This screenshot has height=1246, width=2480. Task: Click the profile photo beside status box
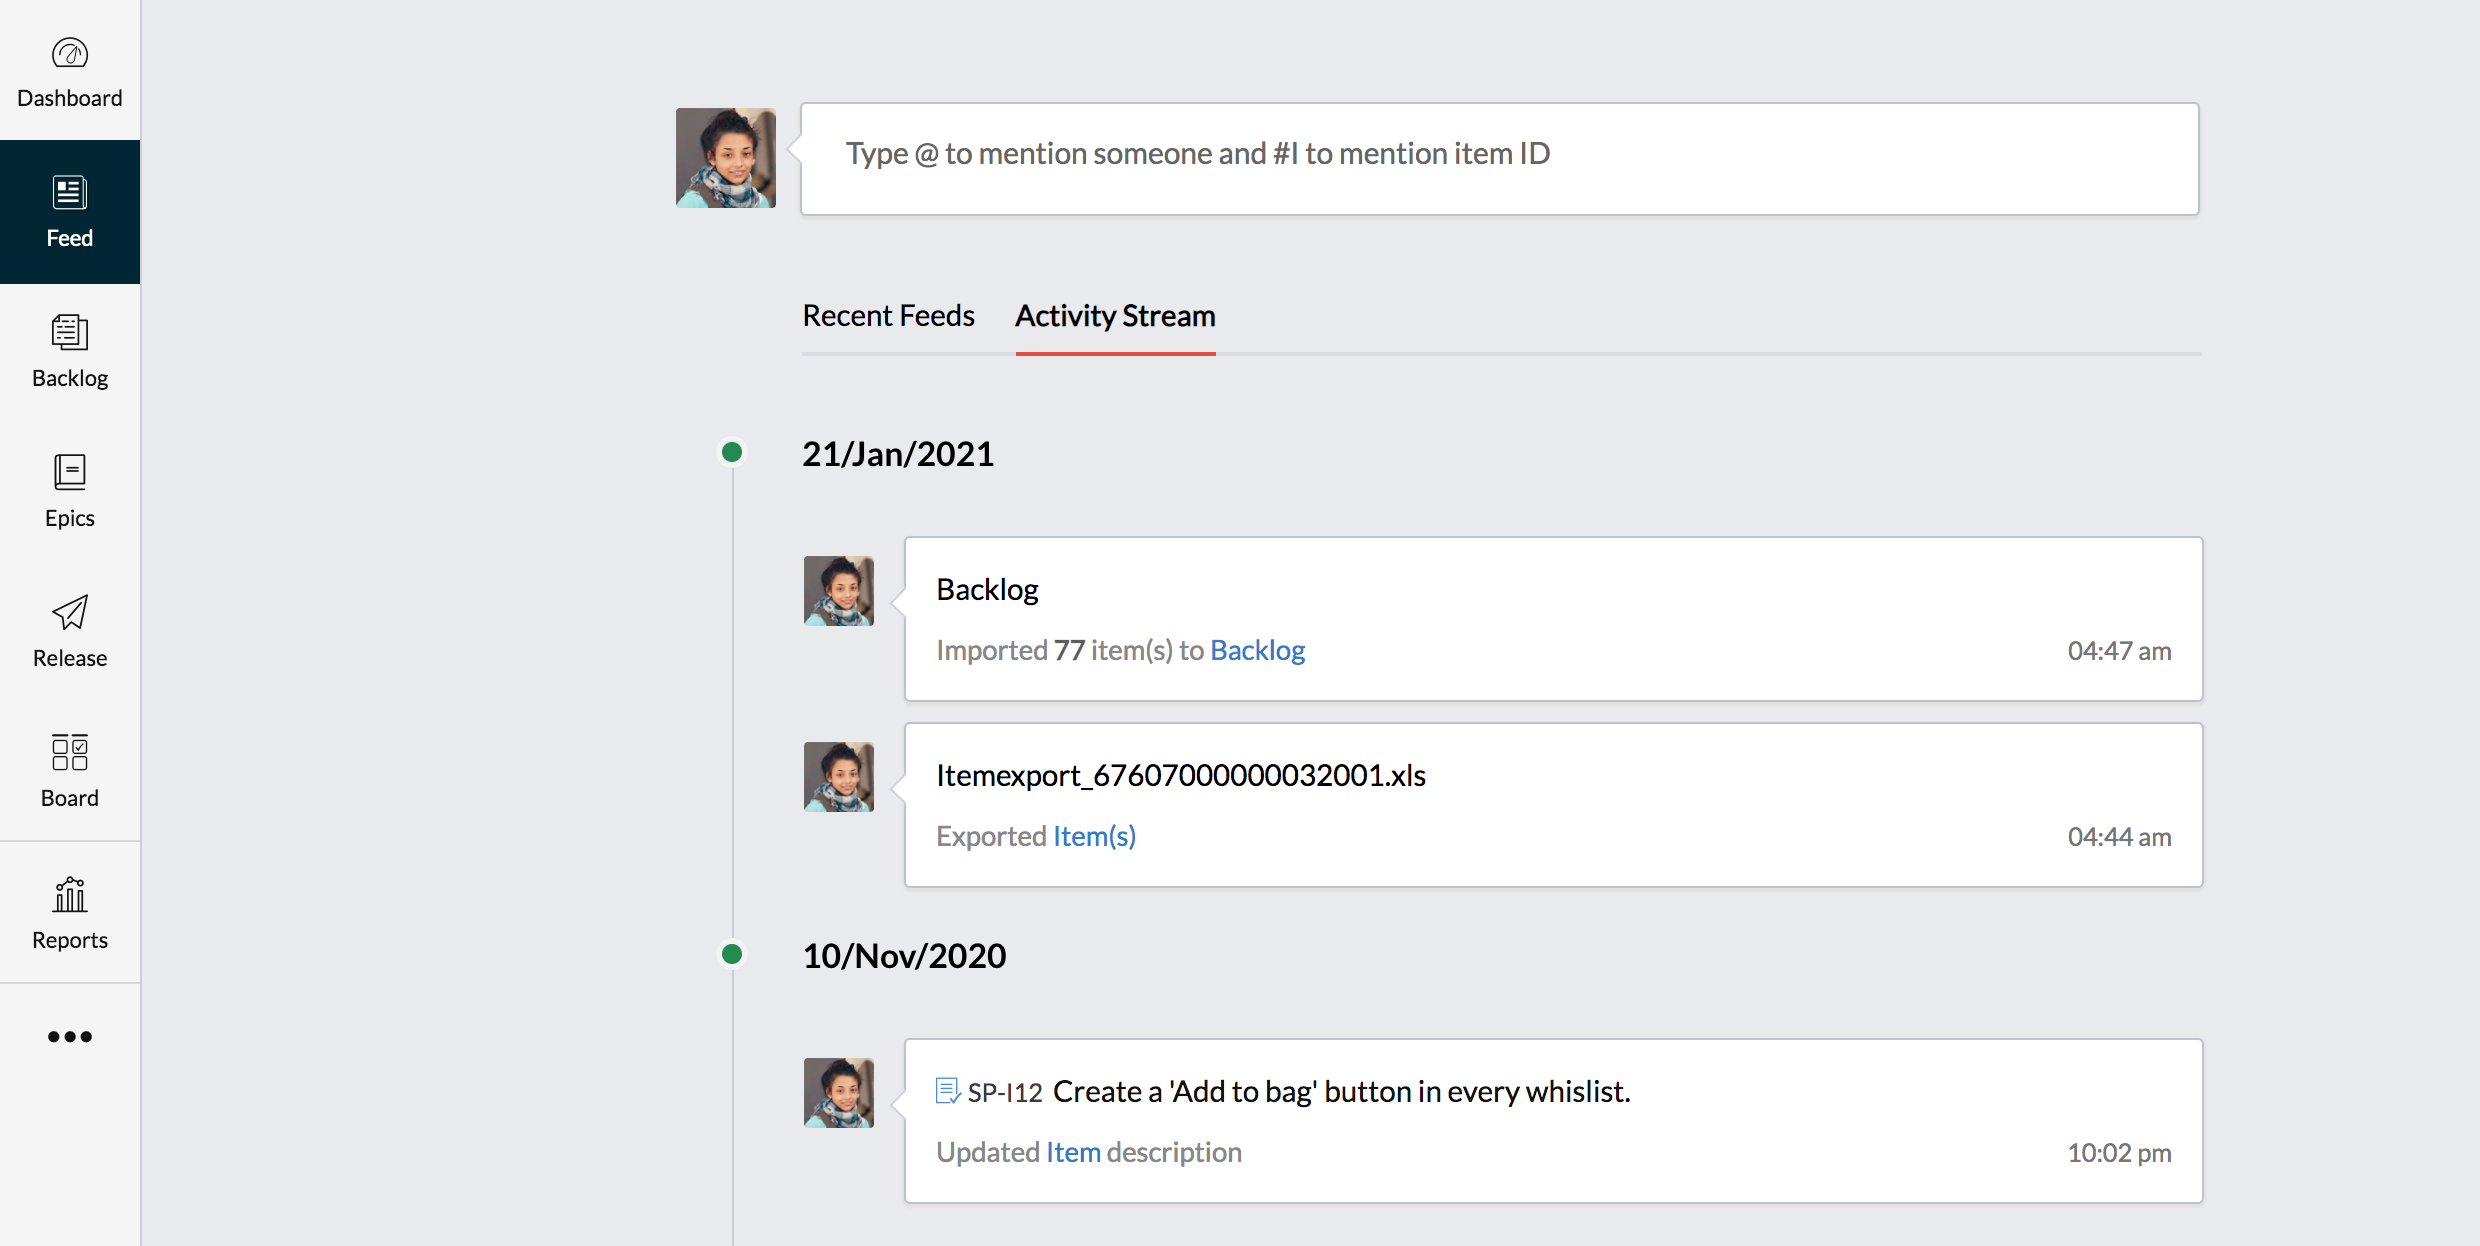point(726,158)
